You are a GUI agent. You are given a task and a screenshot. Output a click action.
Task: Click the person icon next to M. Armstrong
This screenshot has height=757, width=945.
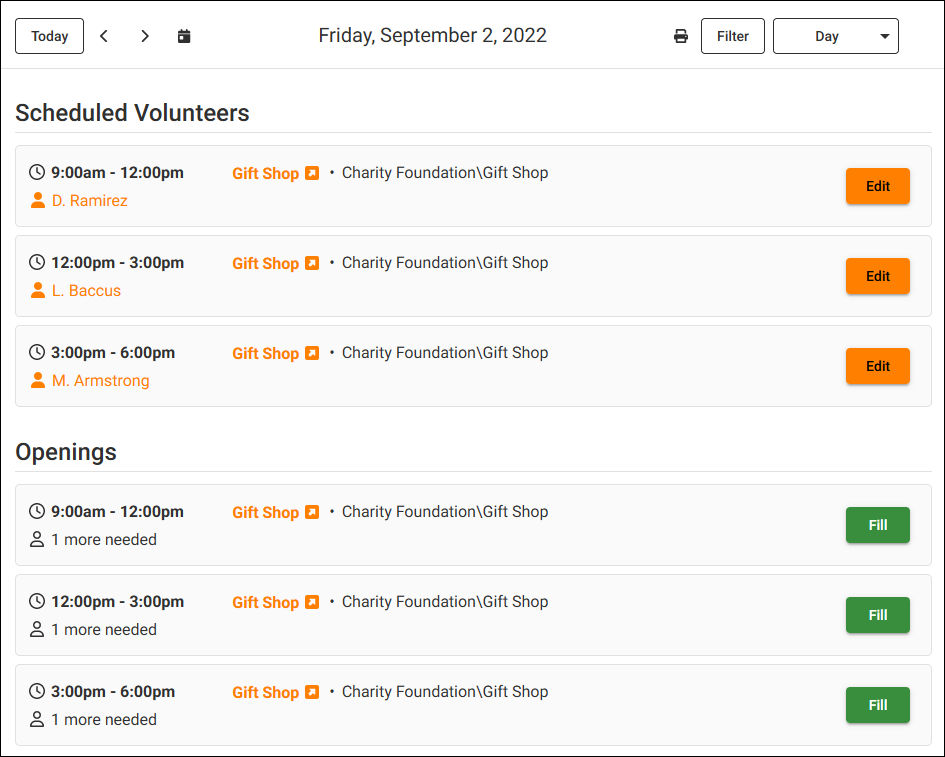pos(37,380)
